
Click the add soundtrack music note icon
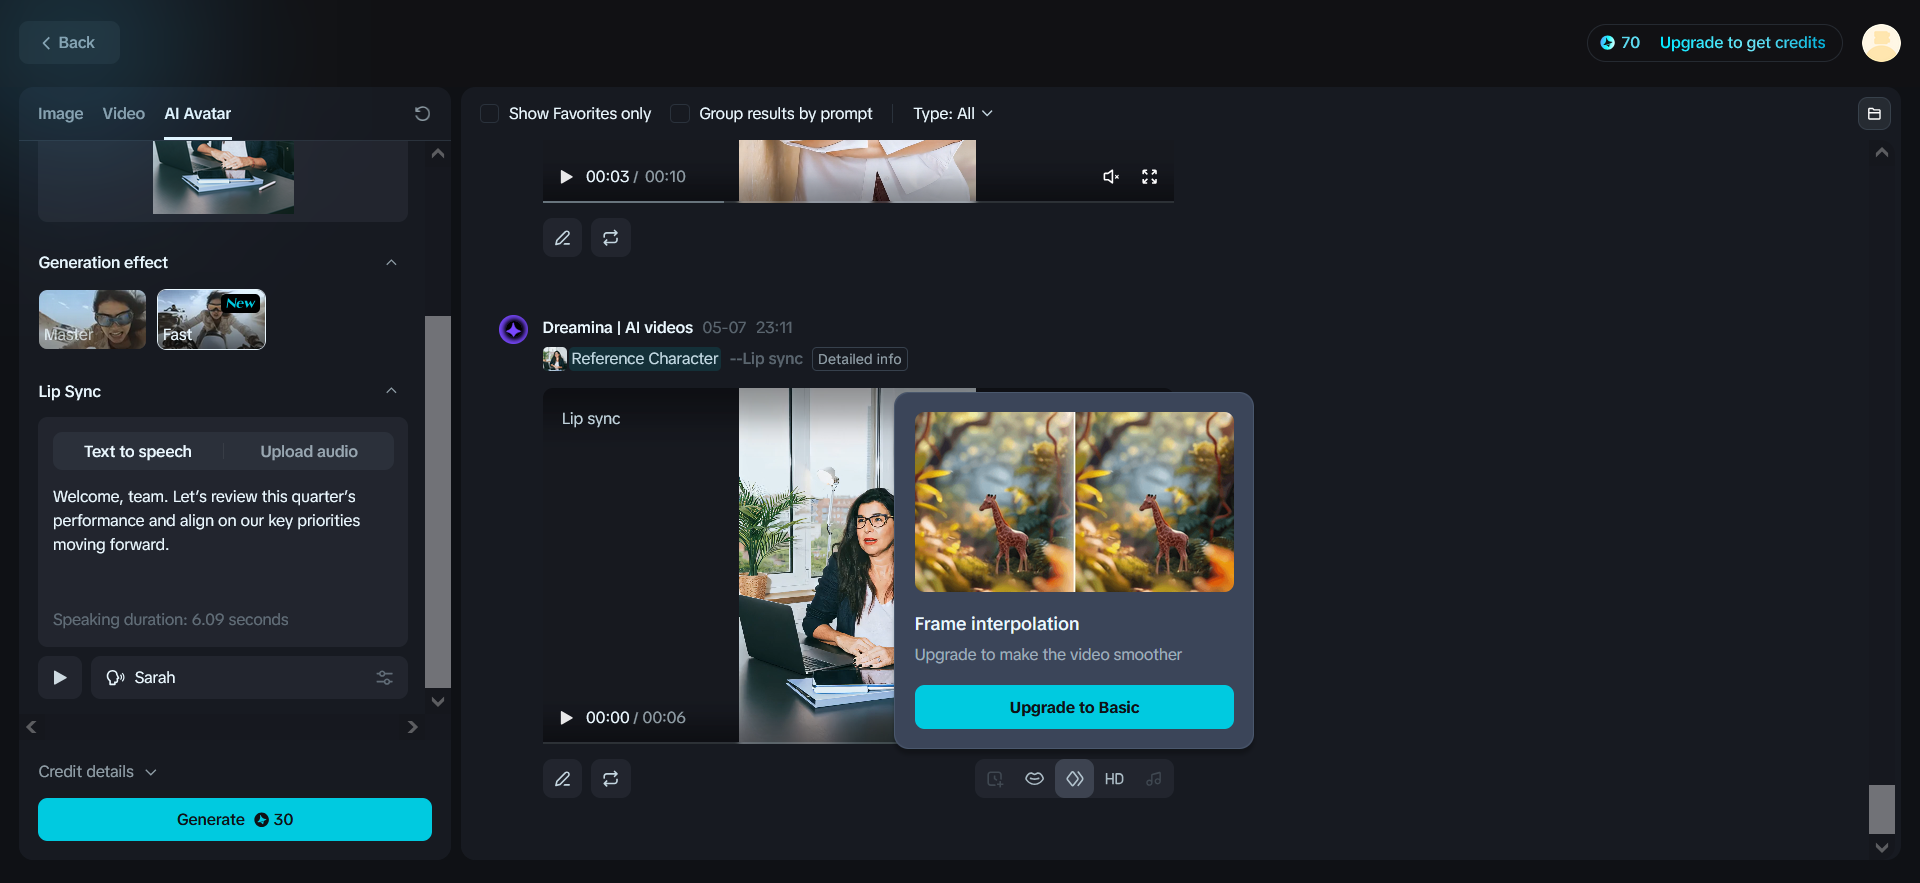tap(1154, 779)
